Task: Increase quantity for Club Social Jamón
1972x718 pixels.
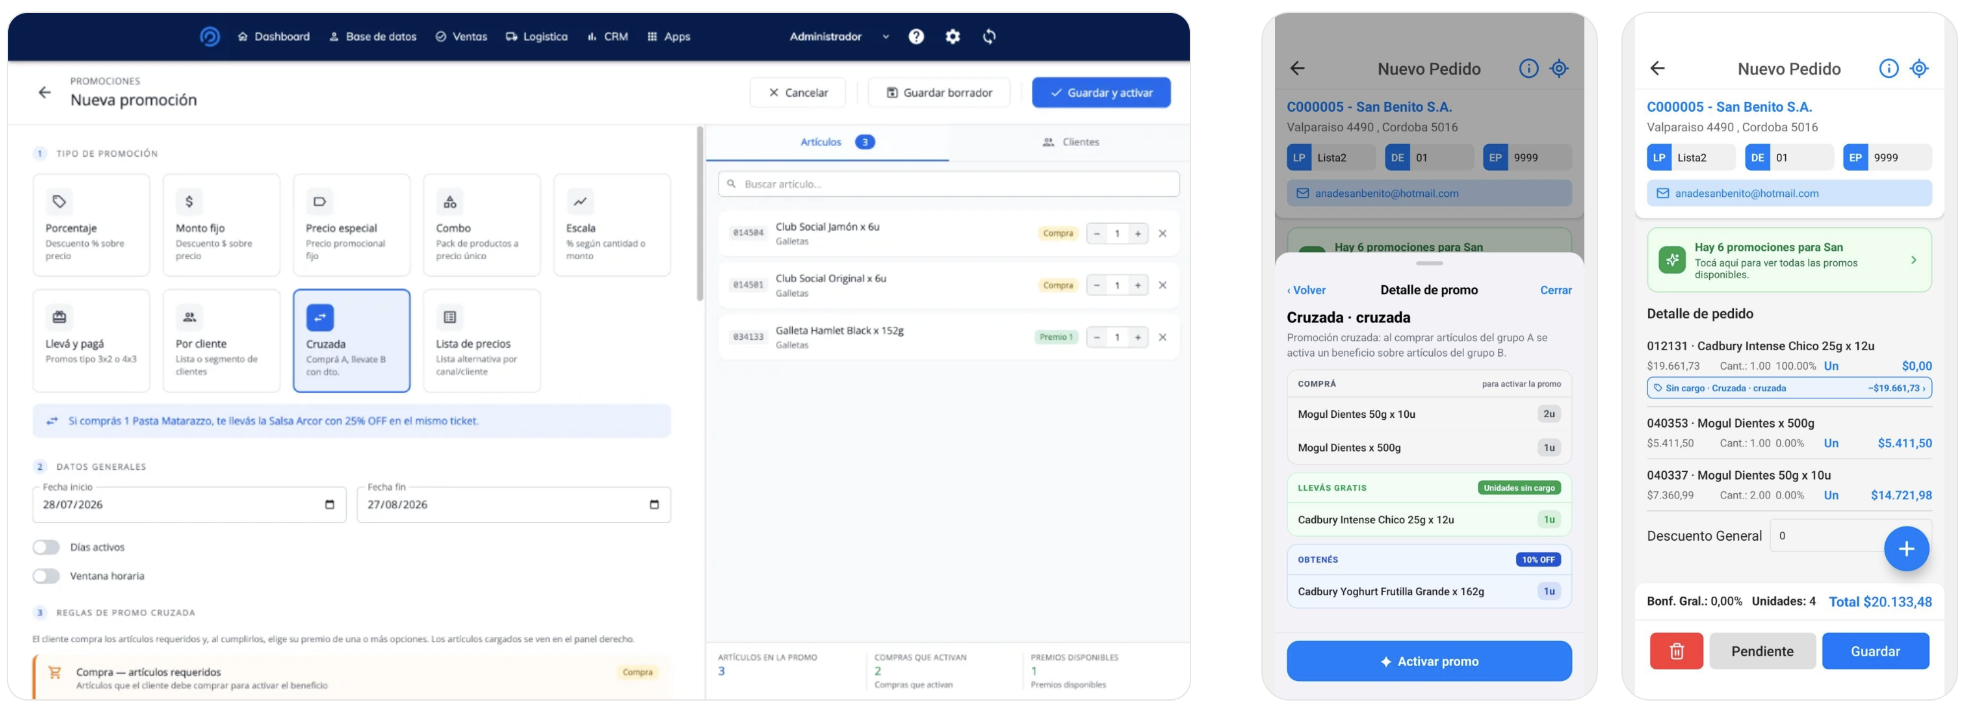Action: point(1137,233)
